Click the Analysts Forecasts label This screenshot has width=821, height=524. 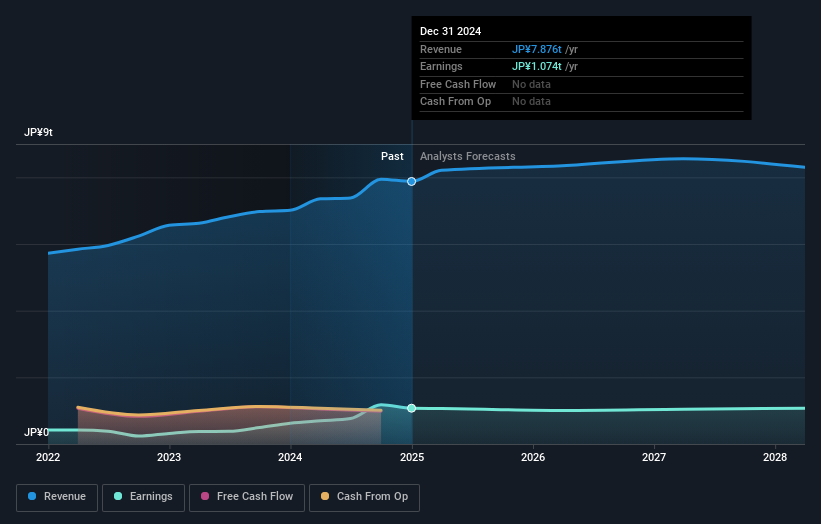(x=468, y=156)
